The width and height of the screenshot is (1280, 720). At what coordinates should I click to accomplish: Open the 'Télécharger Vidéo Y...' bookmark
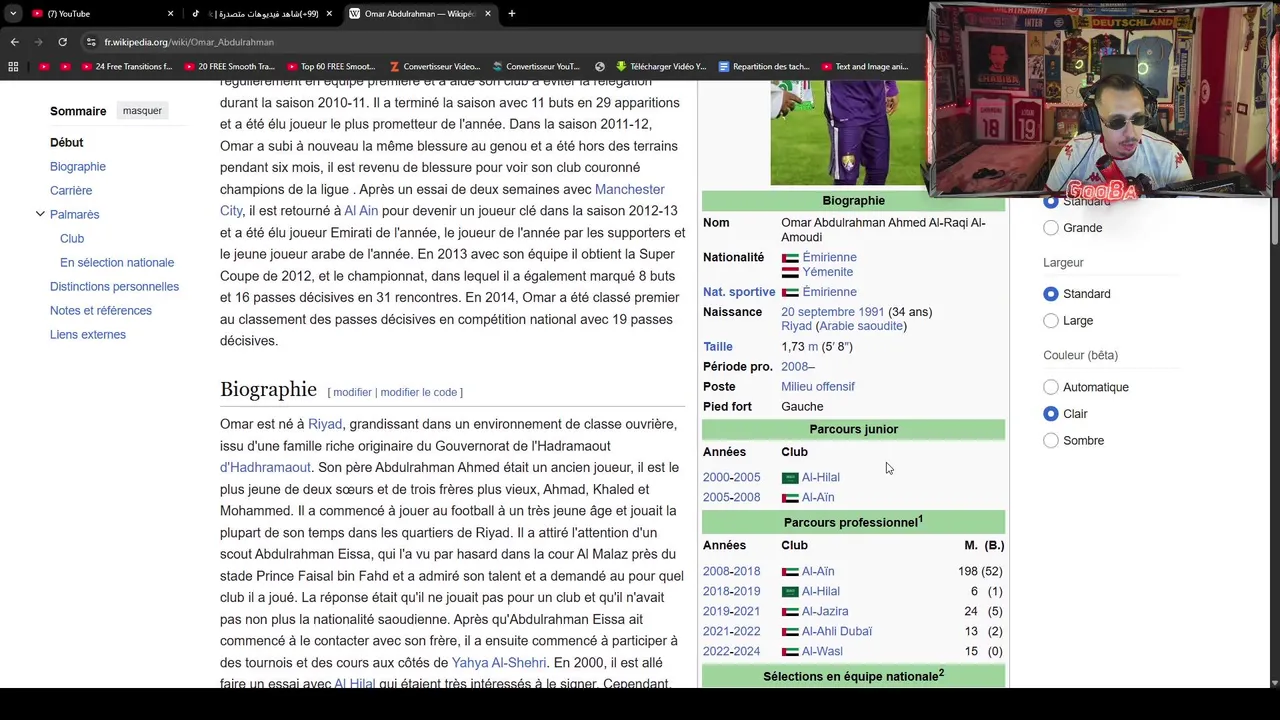click(x=661, y=67)
